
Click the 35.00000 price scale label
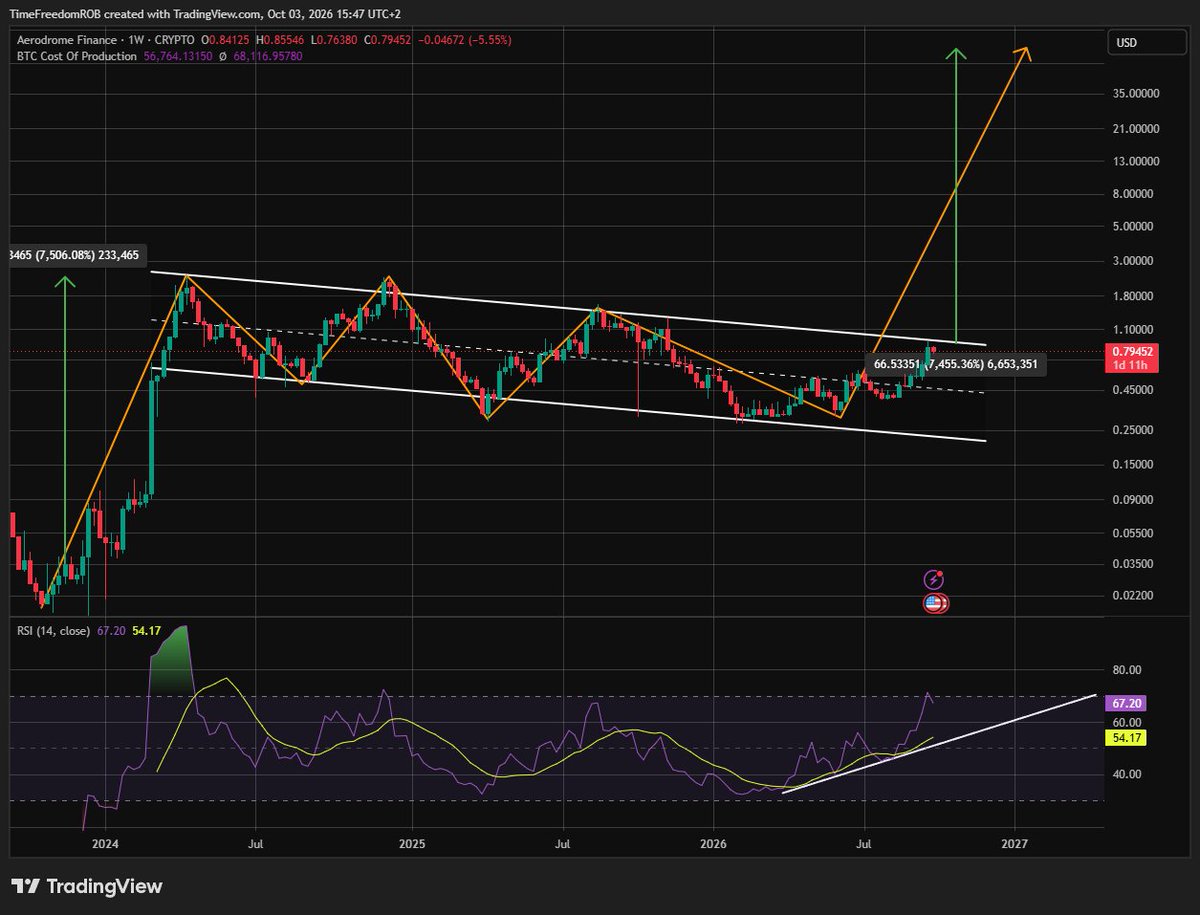point(1137,94)
